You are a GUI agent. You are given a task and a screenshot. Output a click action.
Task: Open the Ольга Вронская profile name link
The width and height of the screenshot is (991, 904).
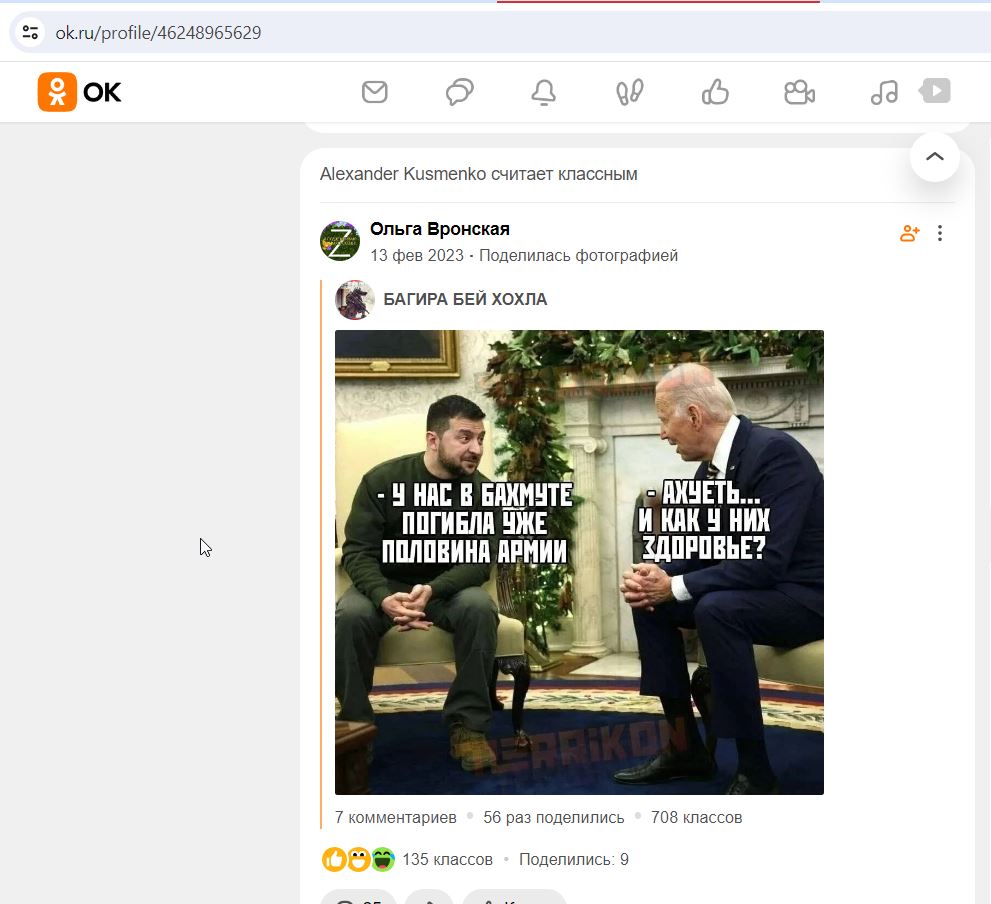(440, 229)
